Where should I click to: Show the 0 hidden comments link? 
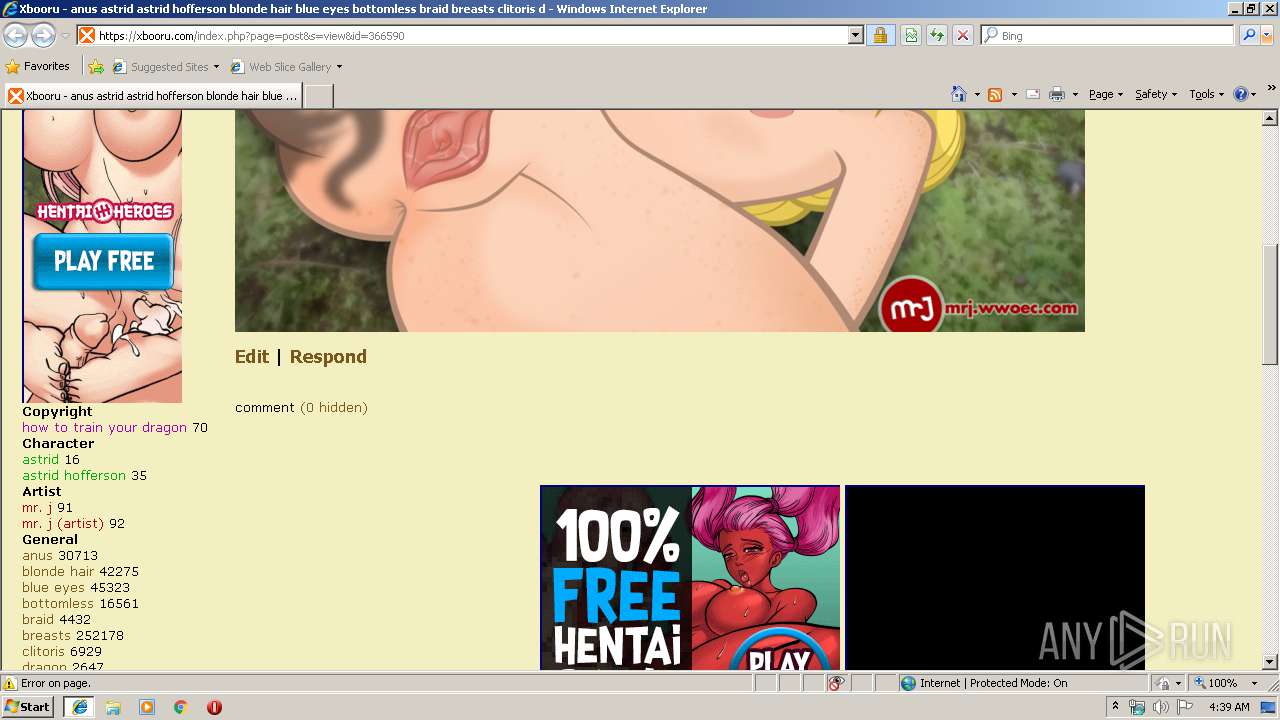(334, 408)
